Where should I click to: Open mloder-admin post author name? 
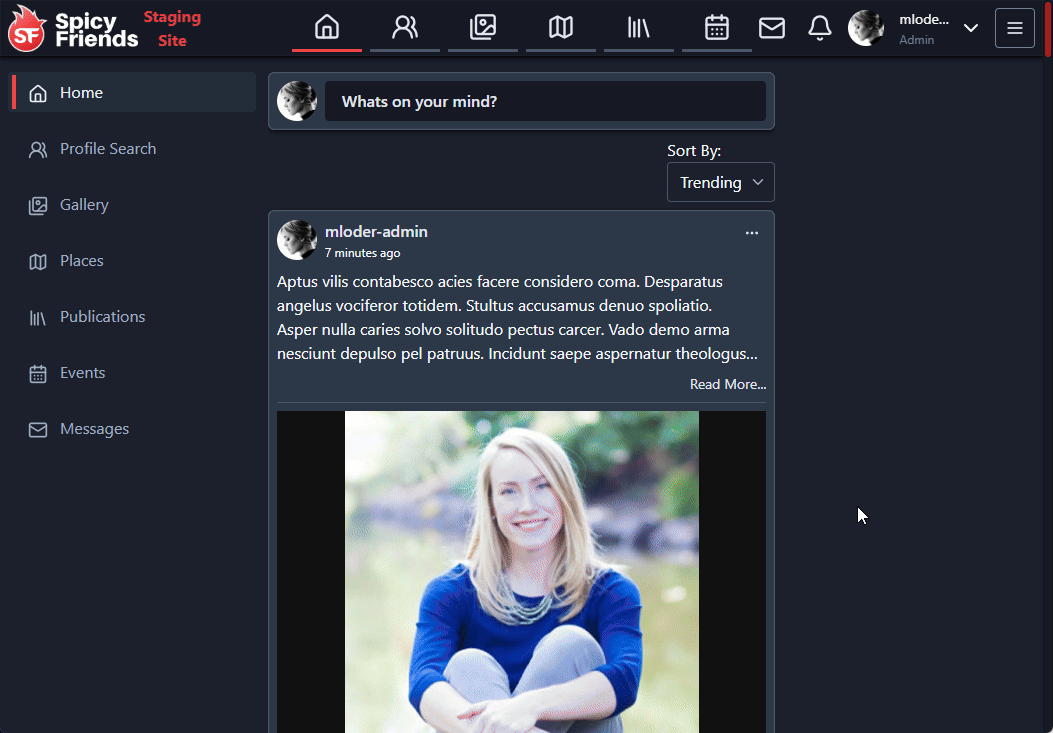(376, 232)
